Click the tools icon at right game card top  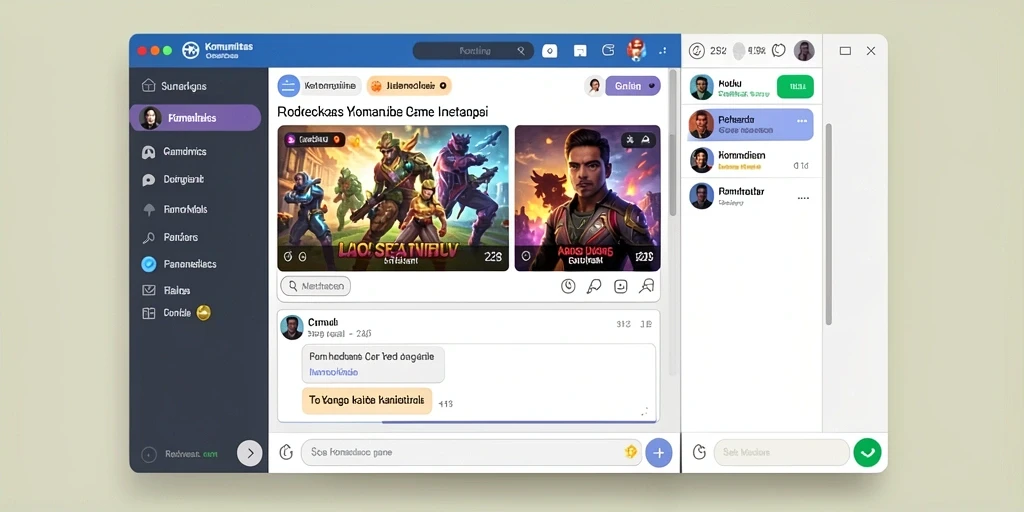coord(630,139)
